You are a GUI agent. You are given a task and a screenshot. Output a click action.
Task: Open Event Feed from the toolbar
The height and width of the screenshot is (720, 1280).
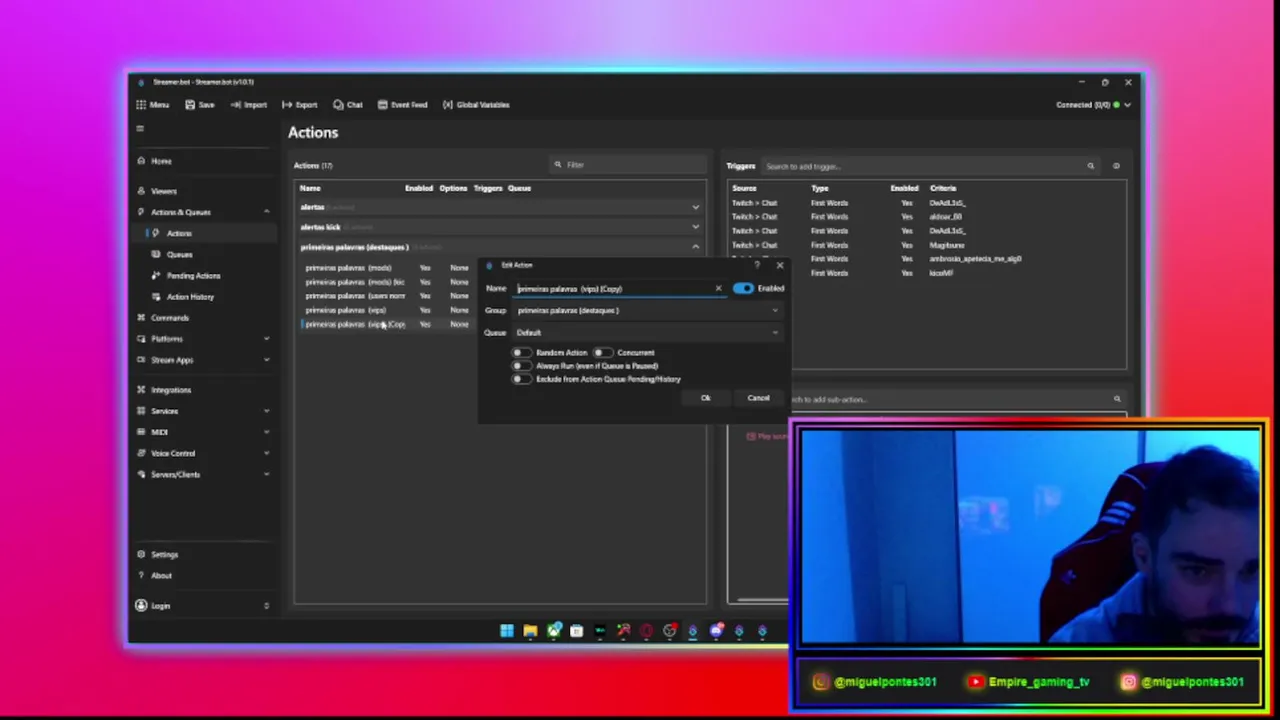point(402,104)
